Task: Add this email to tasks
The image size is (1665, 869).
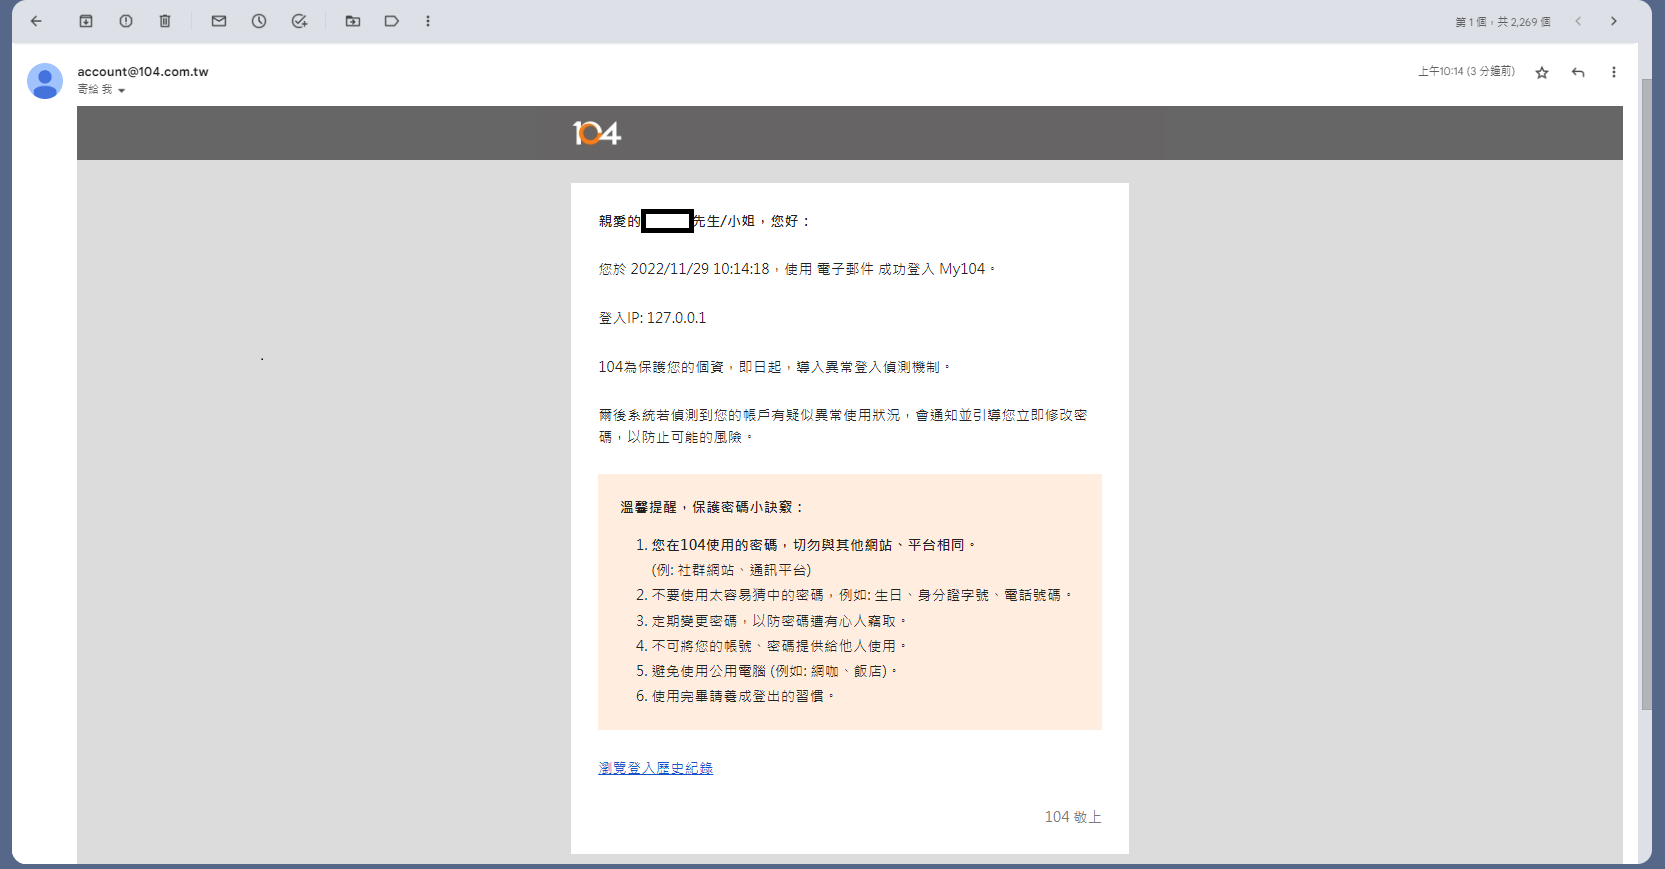Action: click(x=299, y=21)
